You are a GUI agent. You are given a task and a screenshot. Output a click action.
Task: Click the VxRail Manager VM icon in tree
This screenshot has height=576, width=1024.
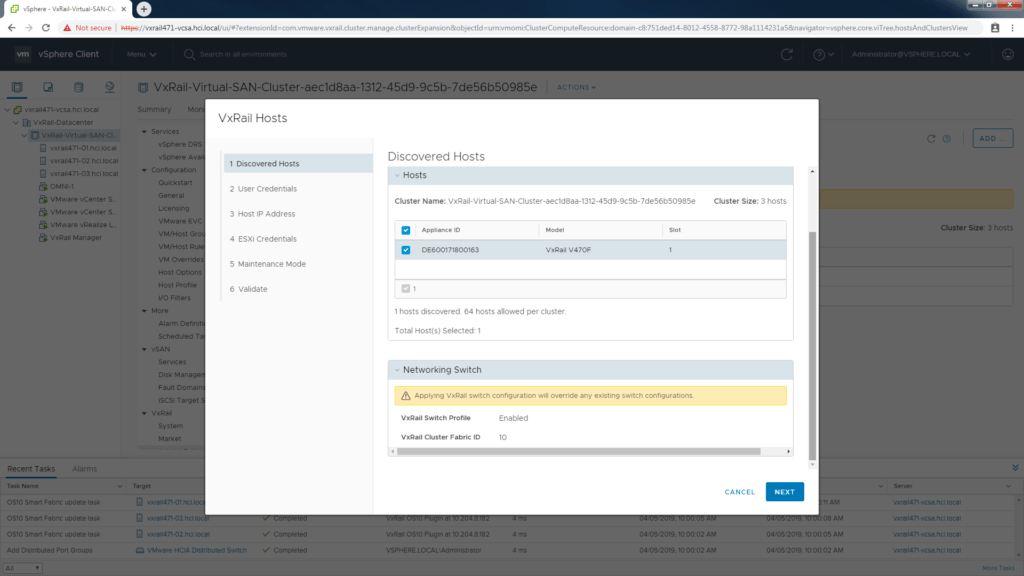coord(43,238)
